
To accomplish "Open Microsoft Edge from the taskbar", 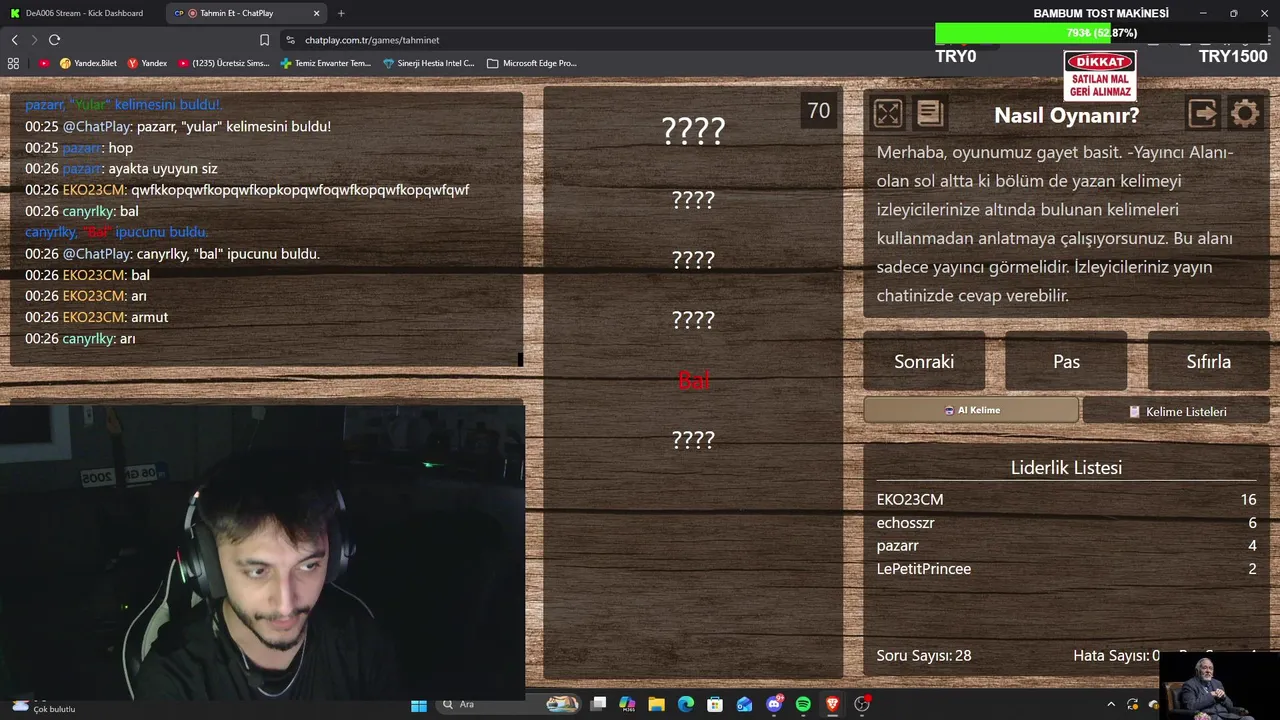I will coord(686,705).
